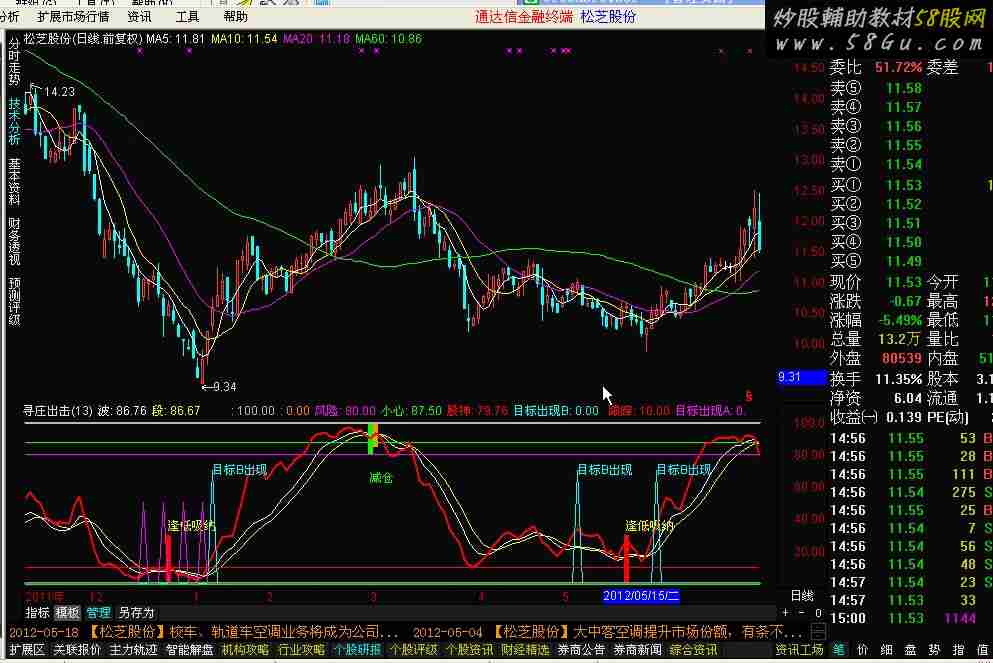Screen dimensions: 993x663
Task: Click the 2012/05/15 date marker on timeline
Action: 641,595
